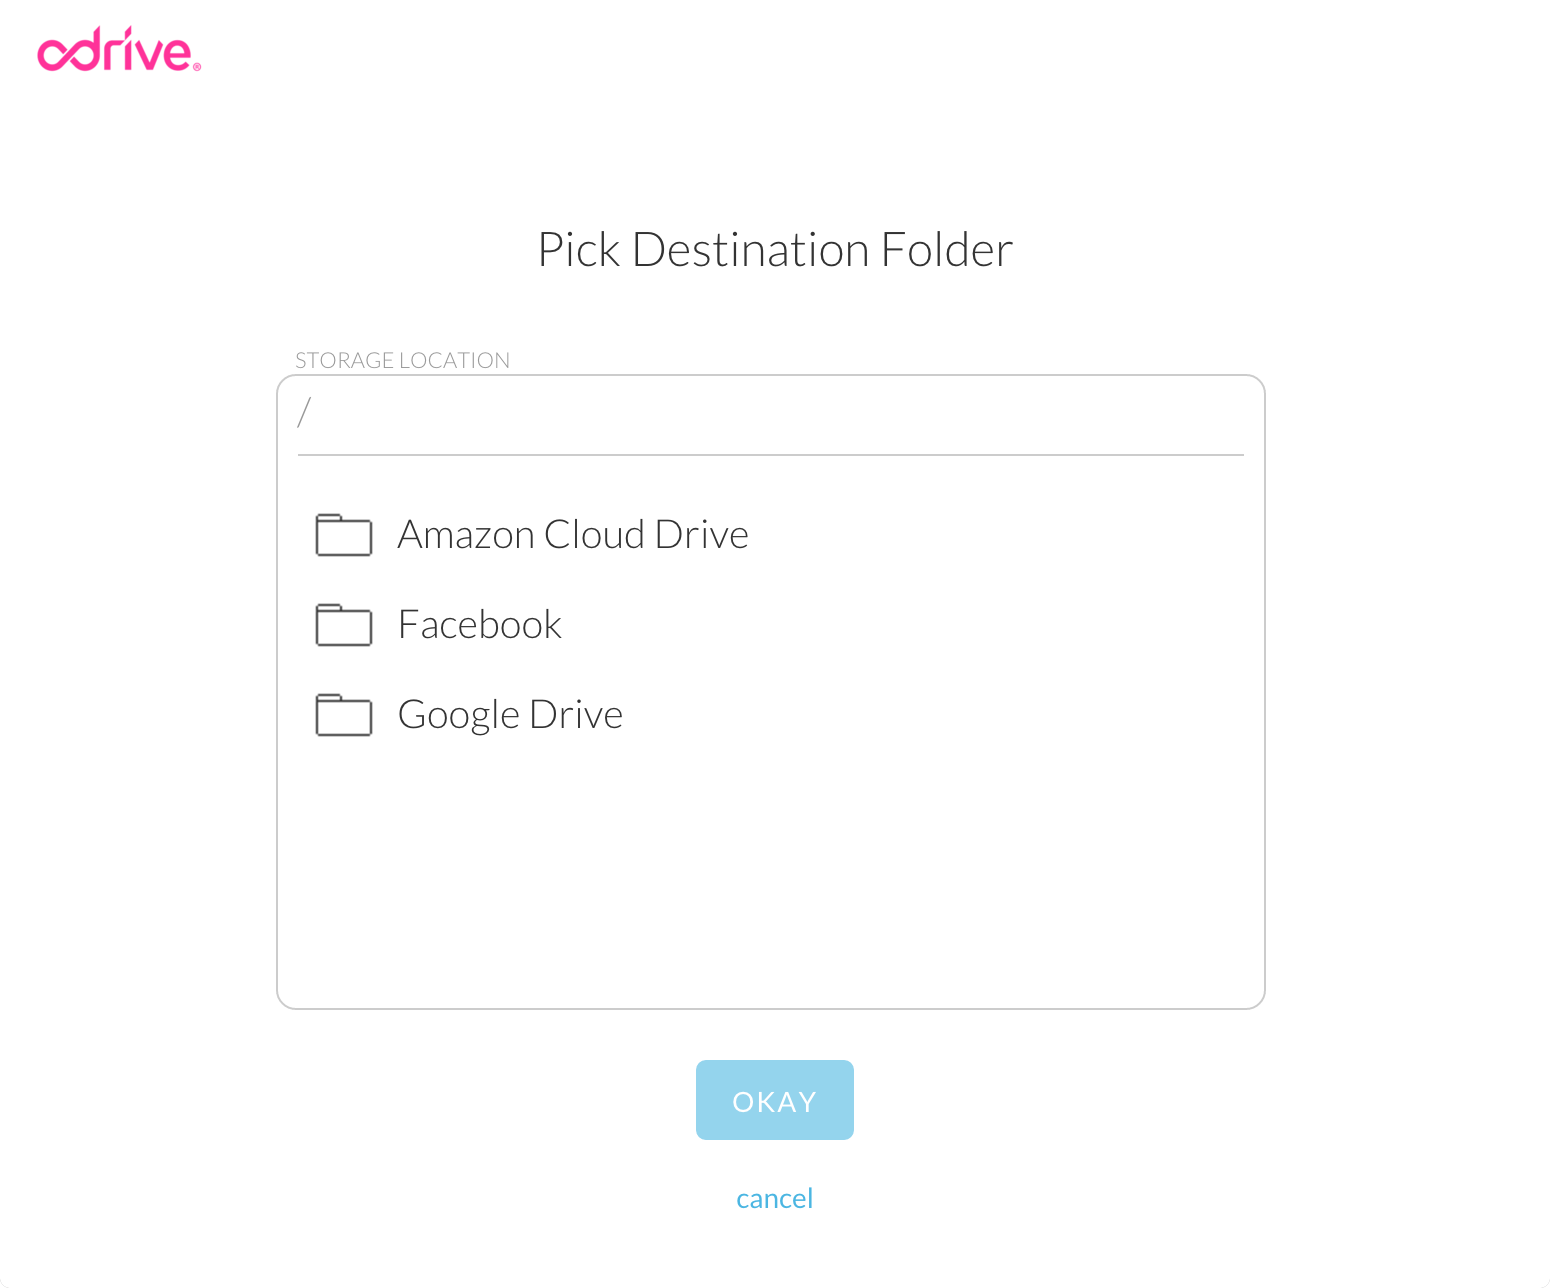Image resolution: width=1550 pixels, height=1288 pixels.
Task: Click the Pick Destination Folder heading
Action: tap(775, 250)
